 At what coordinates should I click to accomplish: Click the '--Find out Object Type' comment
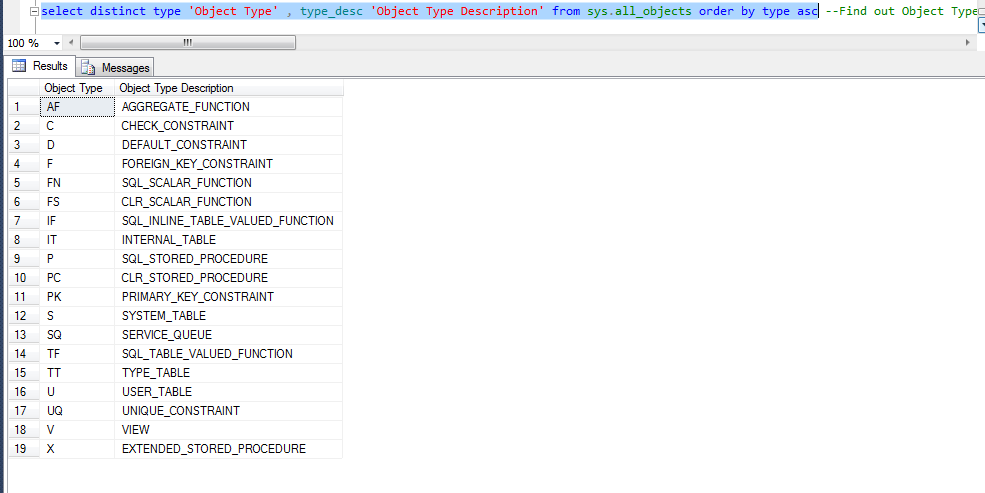[901, 11]
